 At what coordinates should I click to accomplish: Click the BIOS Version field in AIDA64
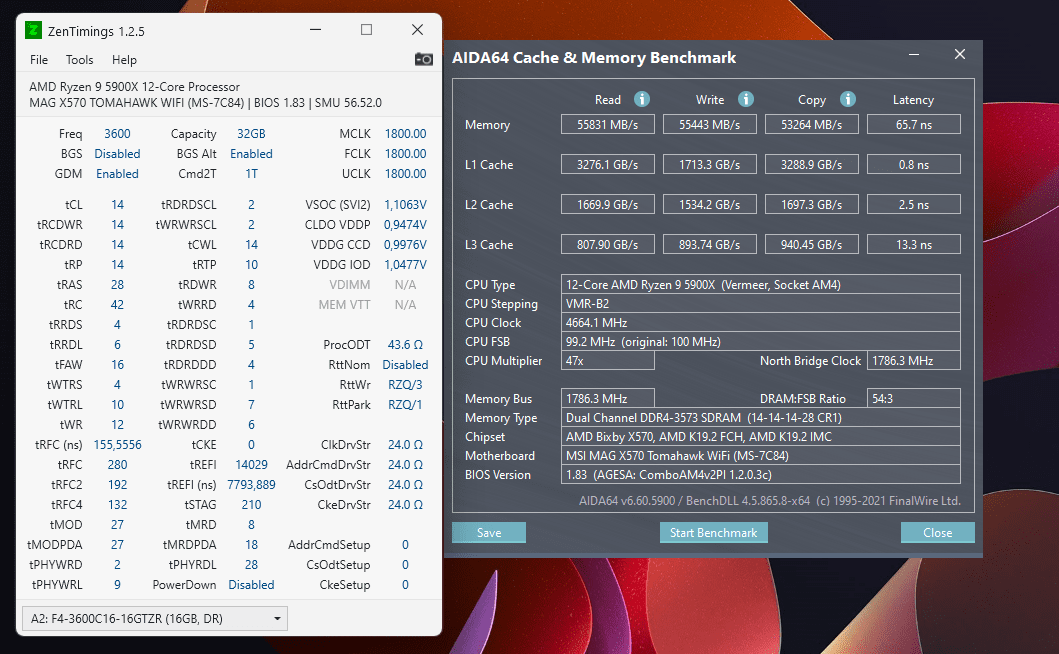click(x=760, y=474)
